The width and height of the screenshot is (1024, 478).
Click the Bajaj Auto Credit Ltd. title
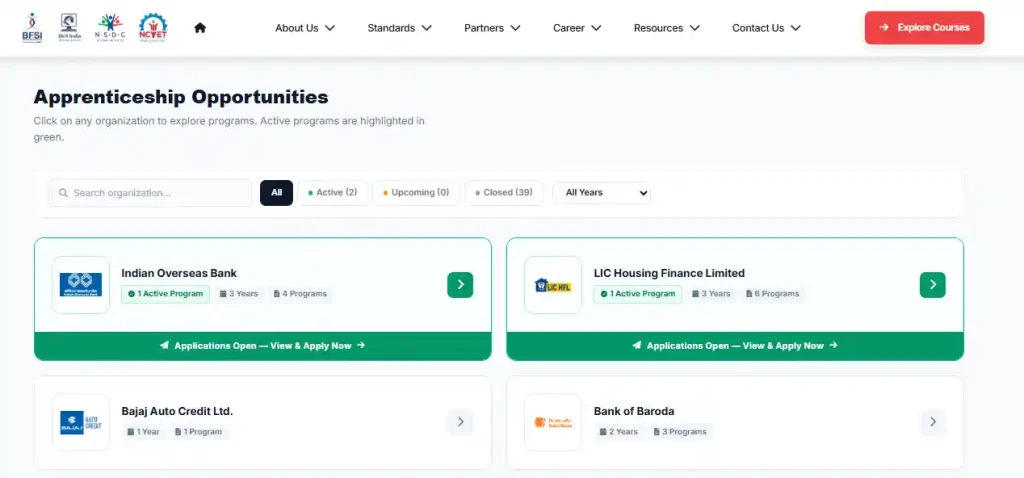point(177,411)
